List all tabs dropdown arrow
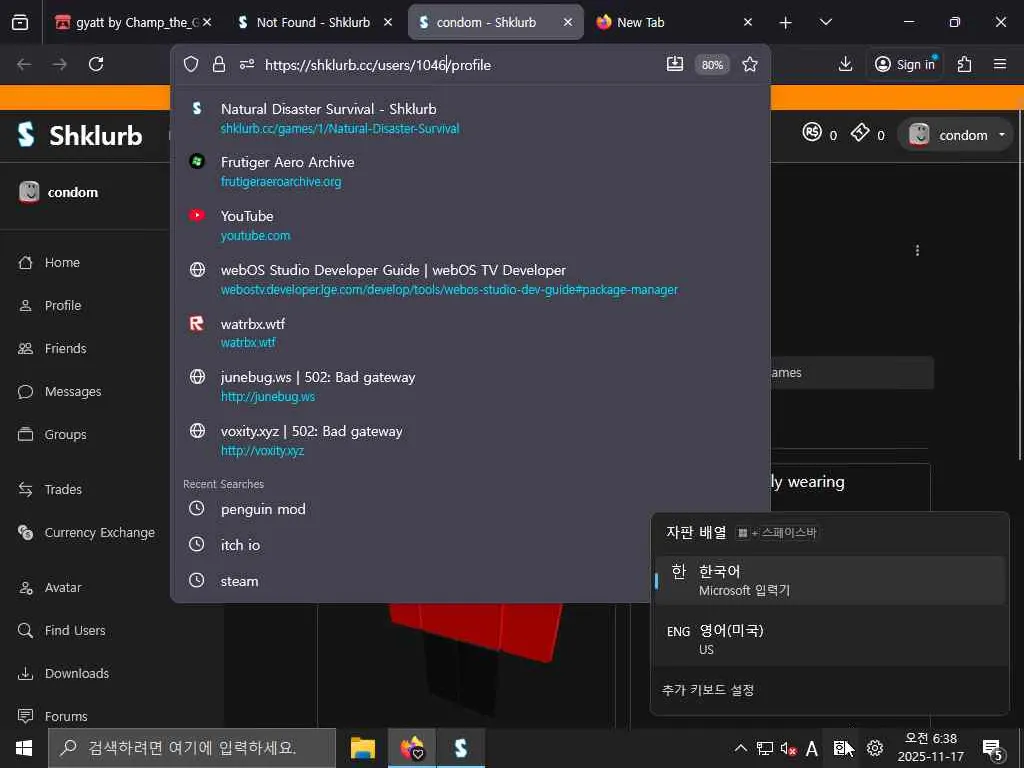The height and width of the screenshot is (768, 1024). coord(825,22)
